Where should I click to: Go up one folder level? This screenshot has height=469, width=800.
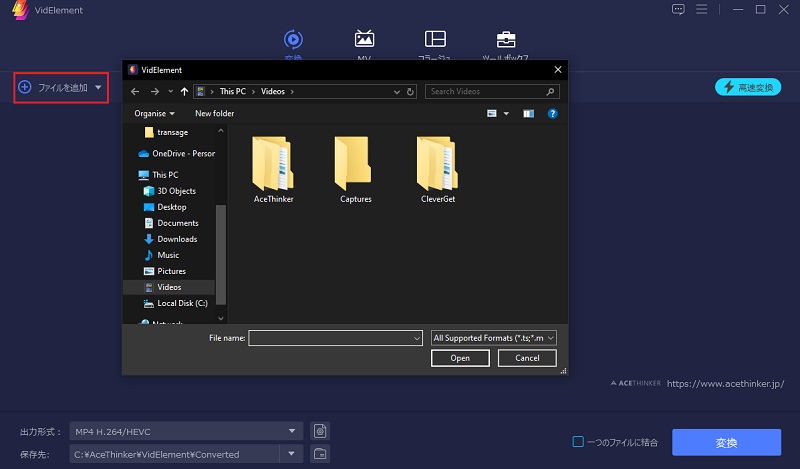(x=184, y=91)
